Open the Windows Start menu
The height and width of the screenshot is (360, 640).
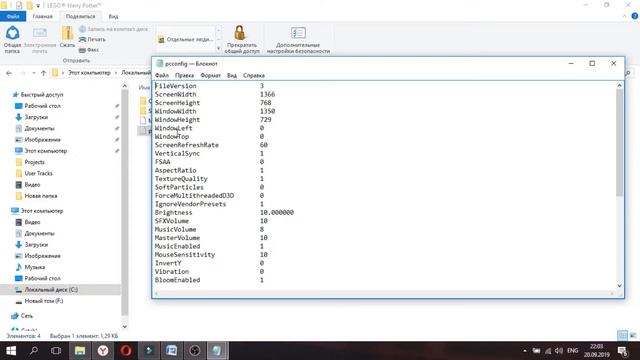[x=11, y=351]
